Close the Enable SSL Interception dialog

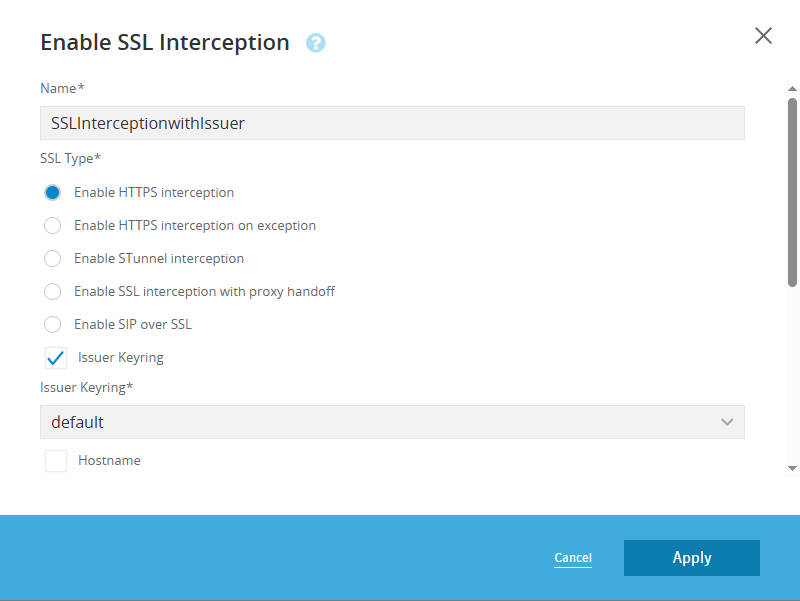(763, 36)
